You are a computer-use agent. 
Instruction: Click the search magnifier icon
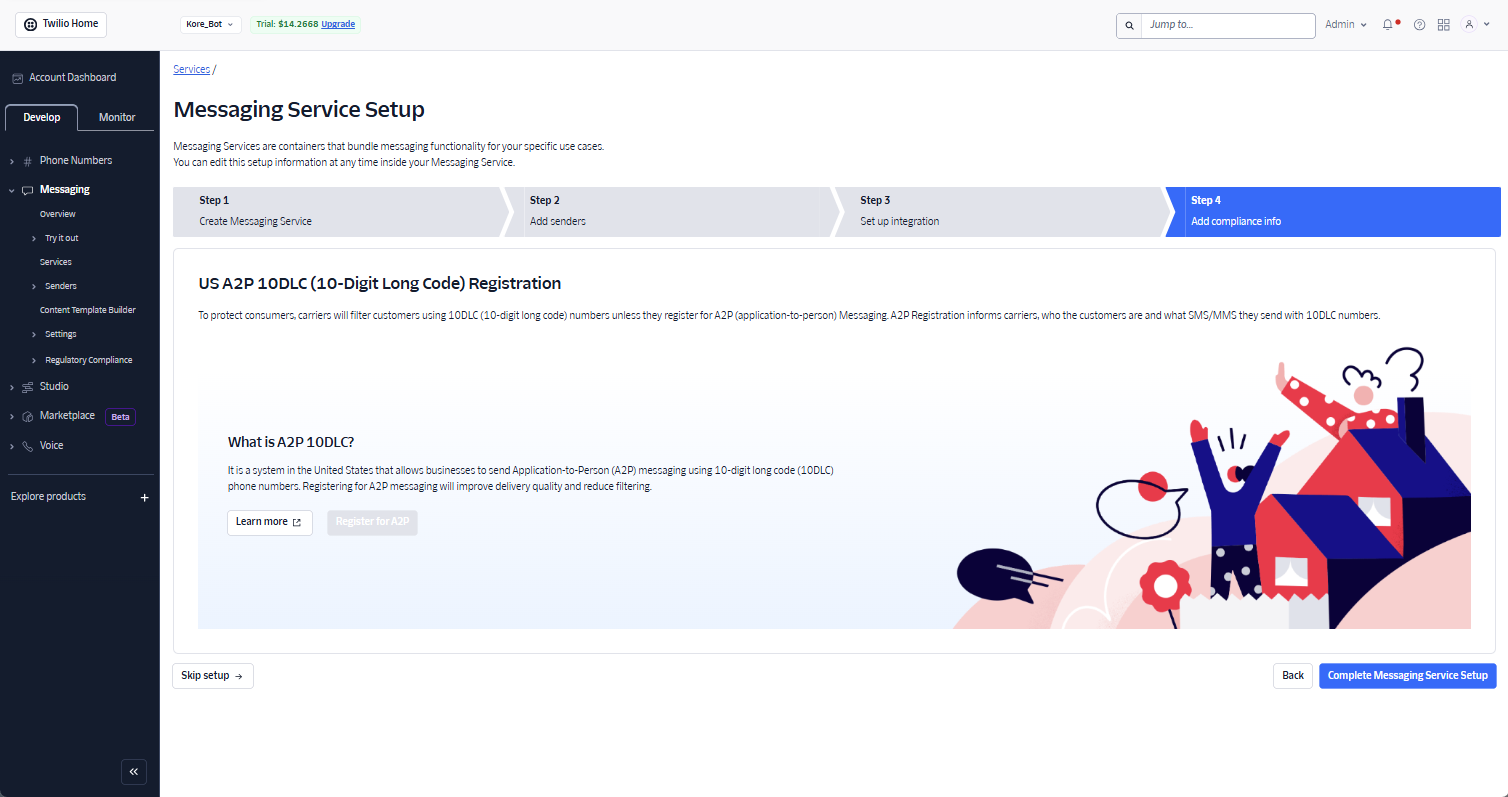[x=1129, y=25]
